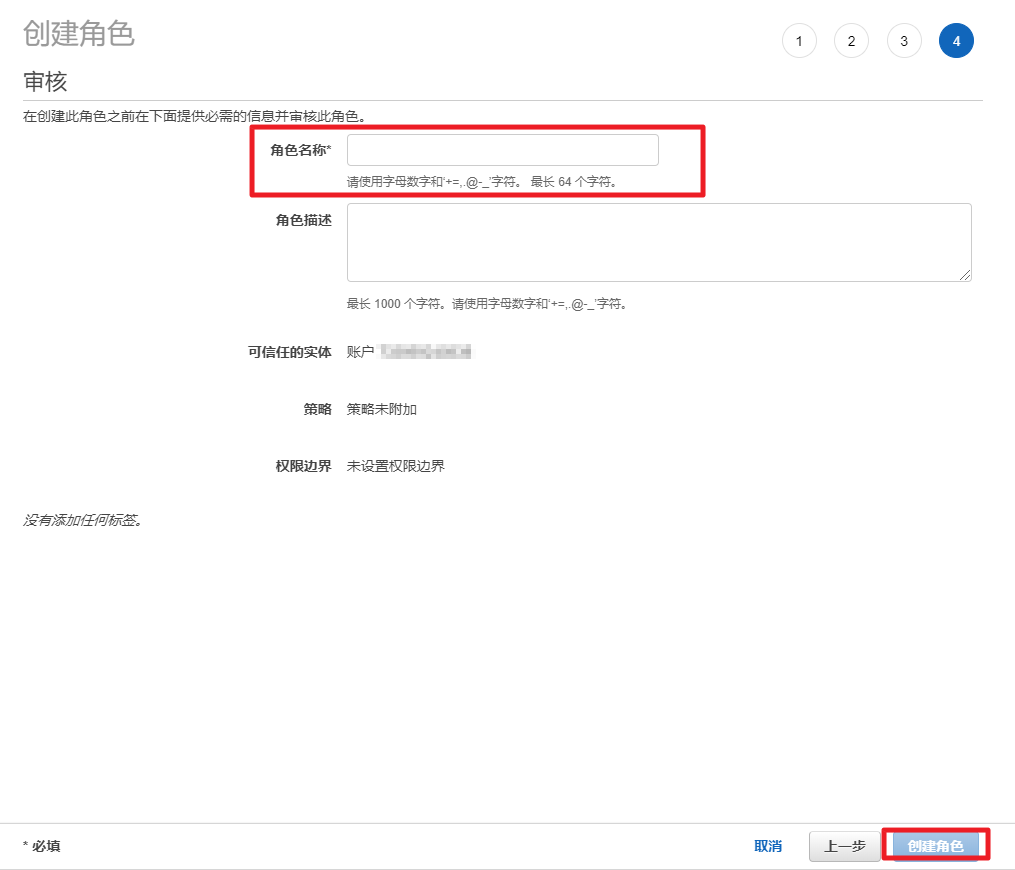Click the 角色名称 field label
The image size is (1015, 870).
click(x=300, y=150)
